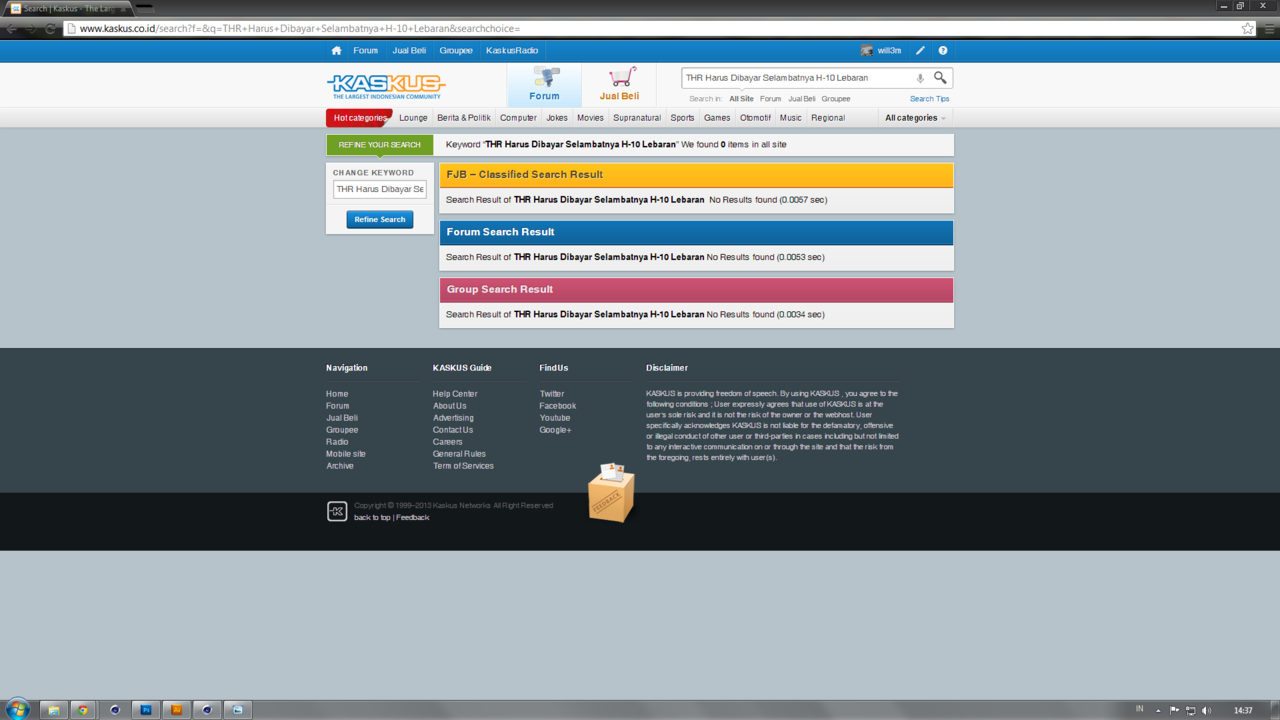Open image viewer app in taskbar
Viewport: 1280px width, 720px height.
[238, 709]
